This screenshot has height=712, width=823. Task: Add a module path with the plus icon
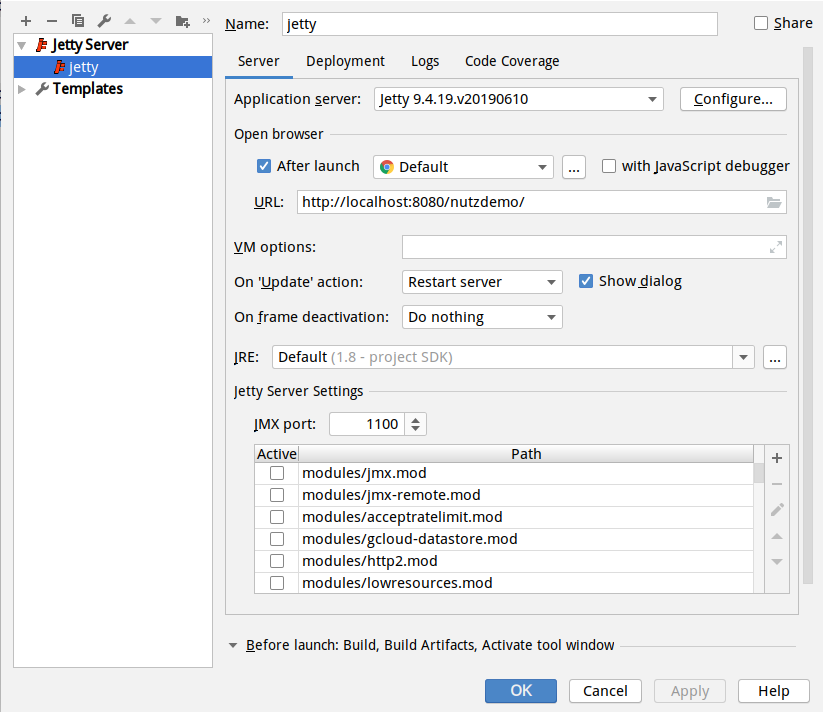777,458
